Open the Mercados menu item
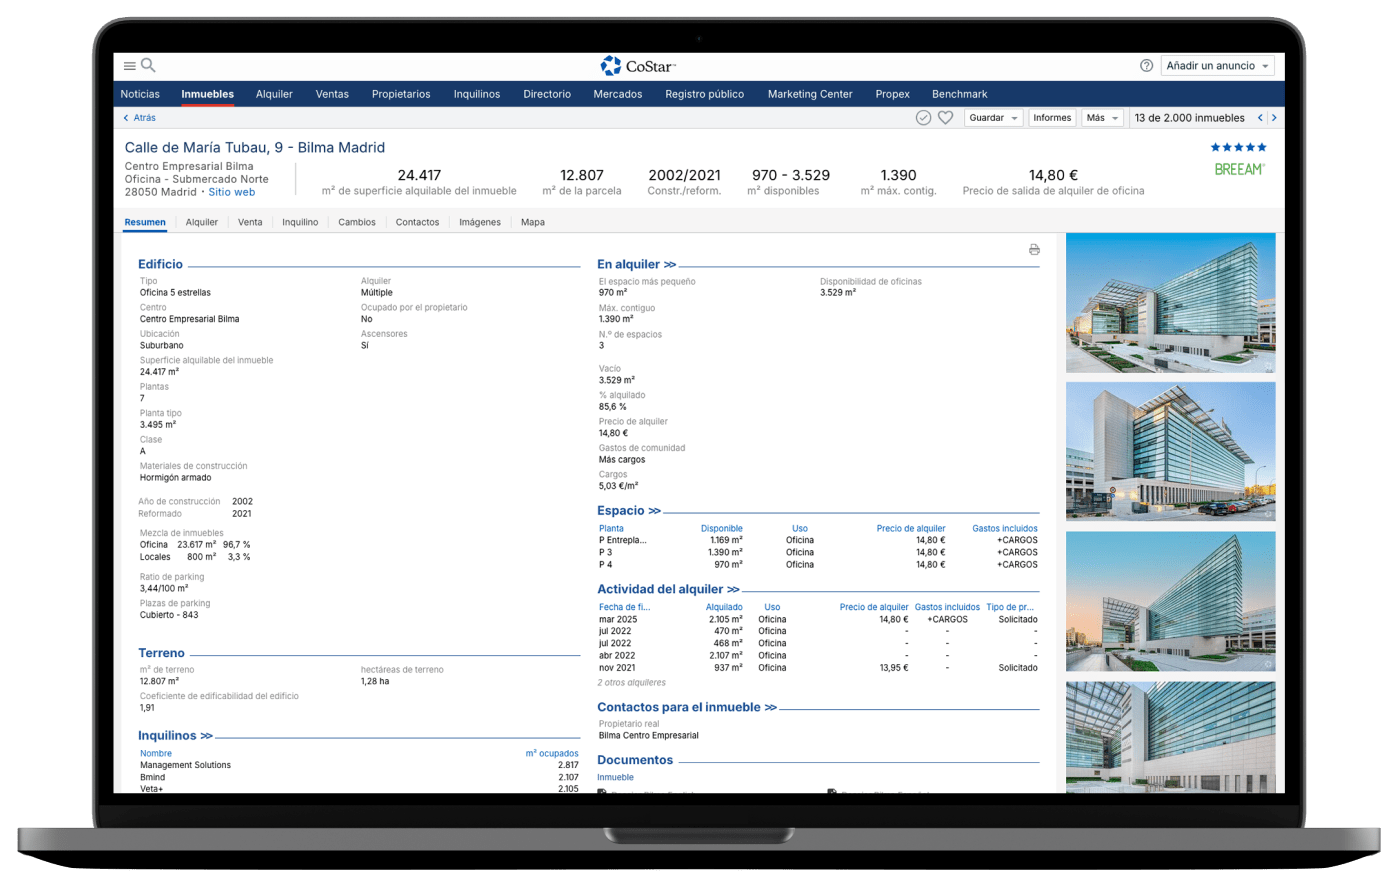The width and height of the screenshot is (1400, 894). [618, 94]
